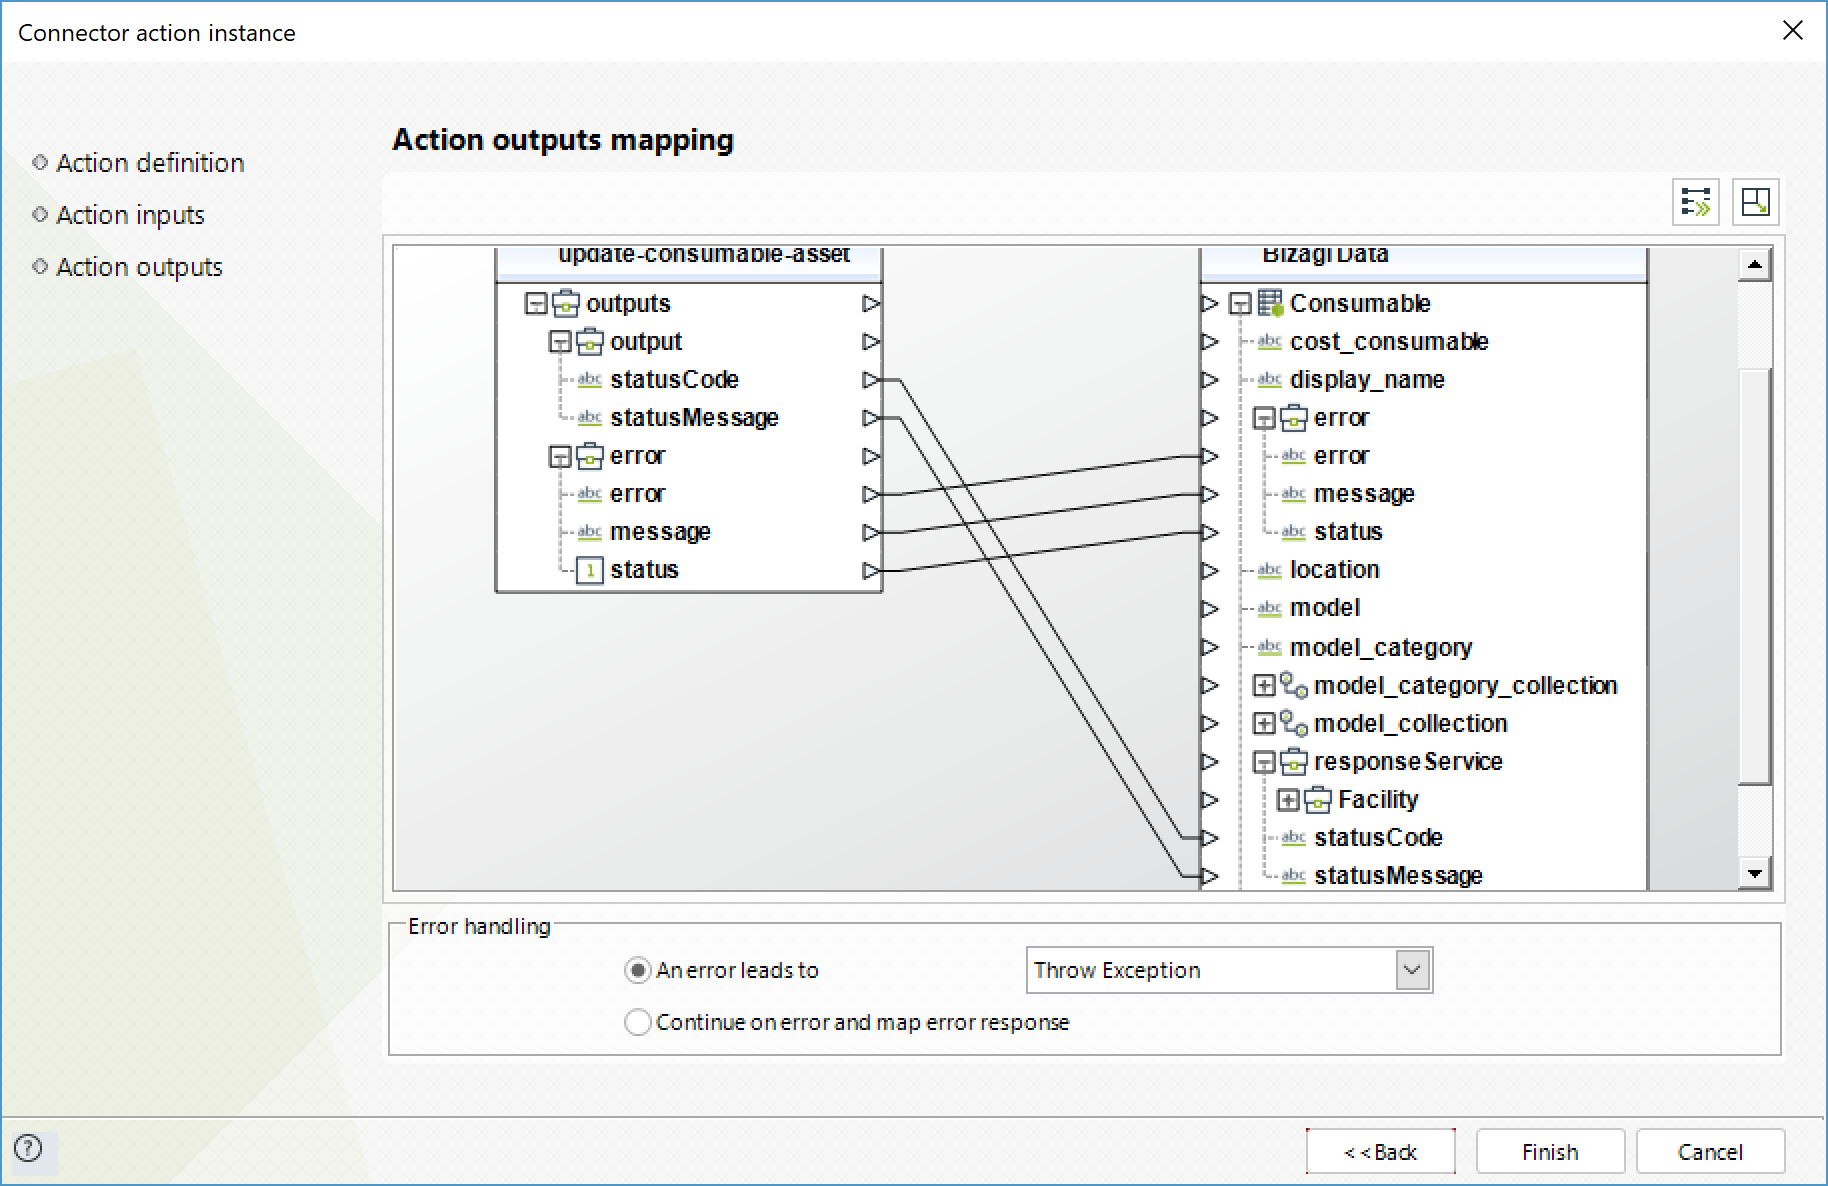The image size is (1828, 1186).
Task: Click the statusMessage output connector arrow
Action: (x=871, y=418)
